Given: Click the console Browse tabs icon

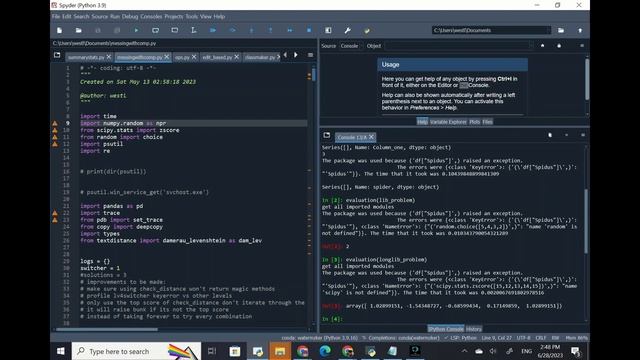Looking at the screenshot, I should tap(327, 135).
